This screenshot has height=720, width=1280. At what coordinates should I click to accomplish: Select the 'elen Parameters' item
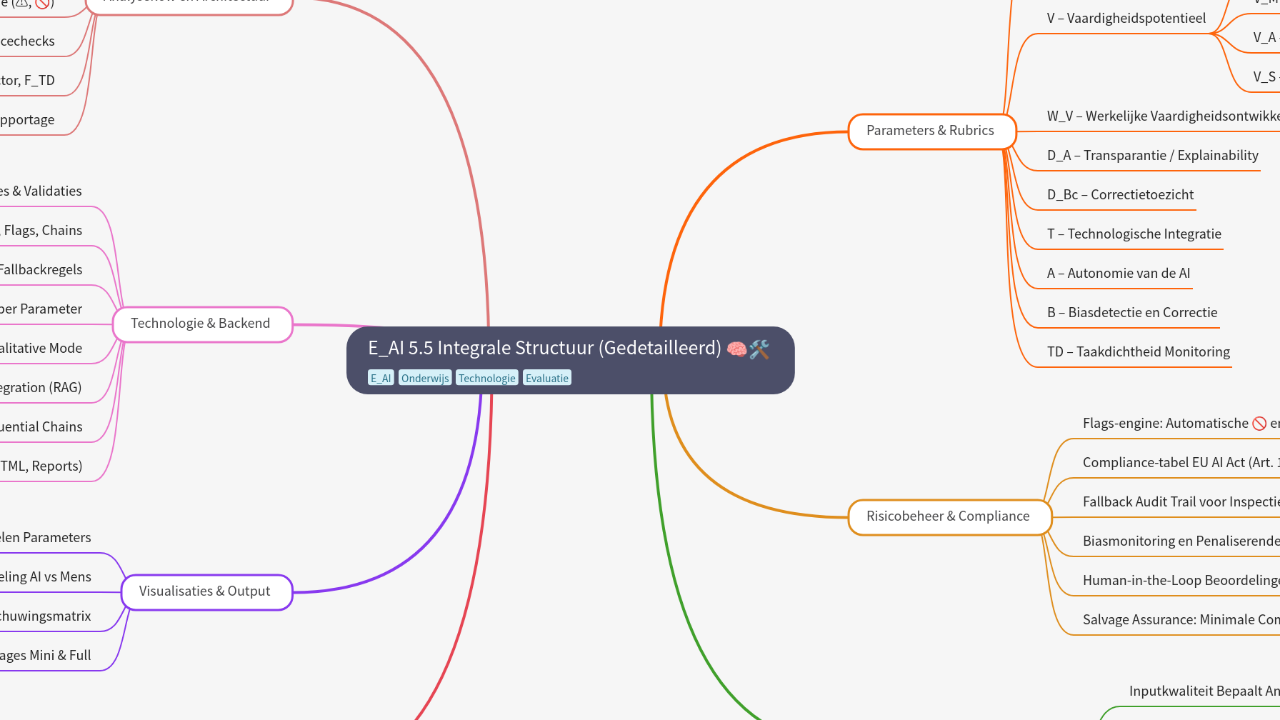coord(46,538)
